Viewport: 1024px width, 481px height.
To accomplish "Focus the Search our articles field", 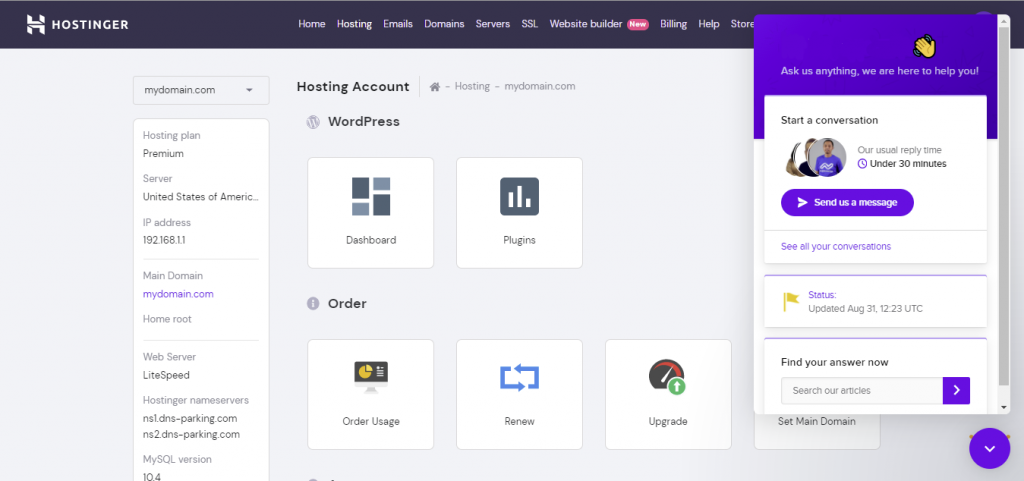I will pyautogui.click(x=862, y=390).
